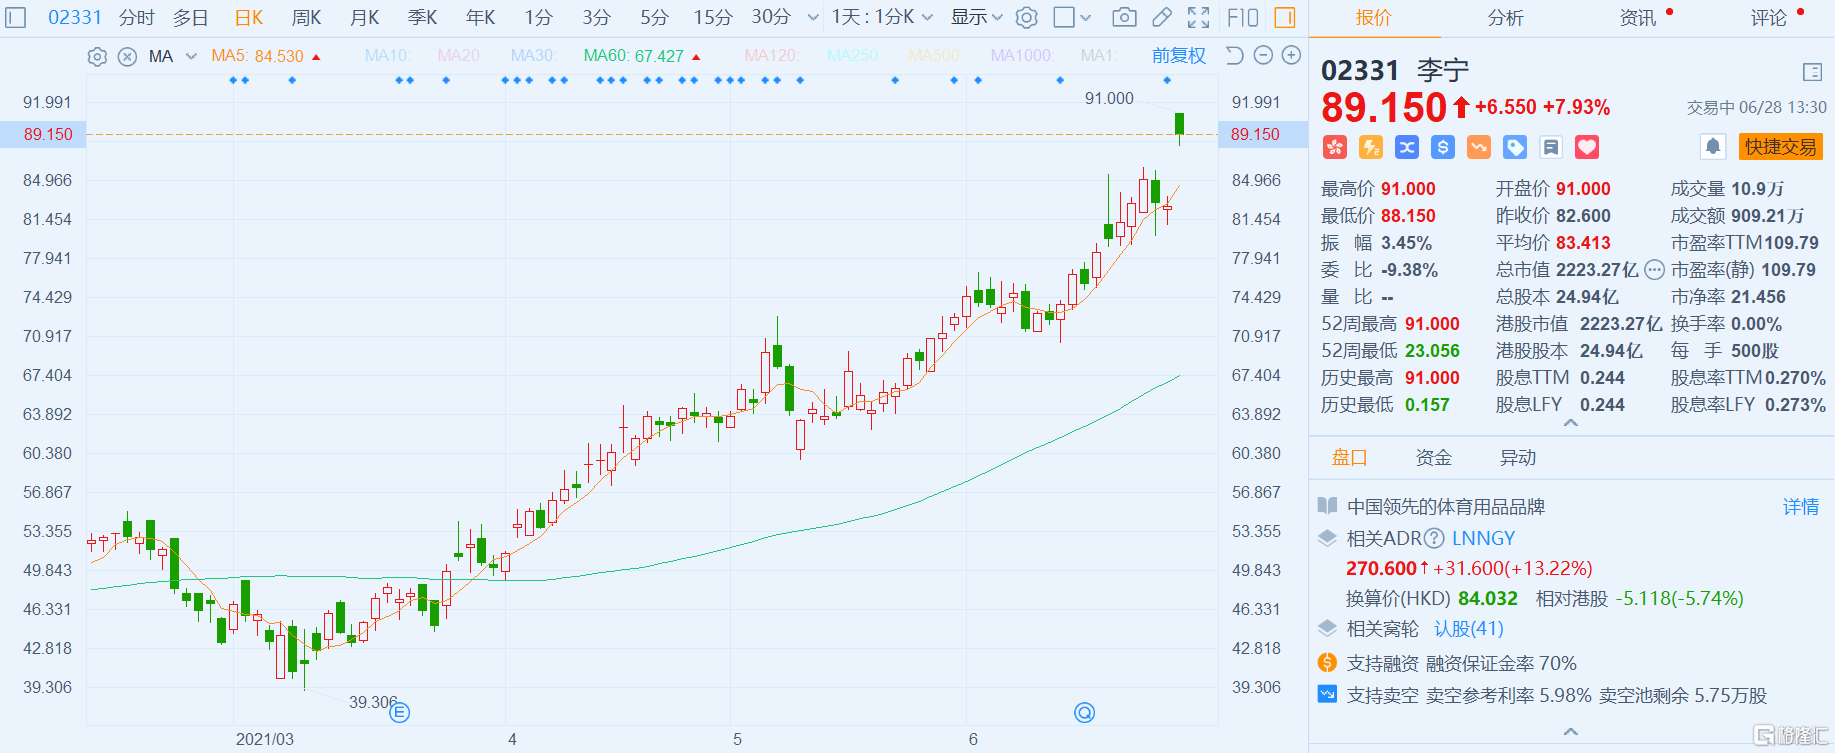Open the square layout dropdown
The height and width of the screenshot is (753, 1835).
click(1072, 17)
